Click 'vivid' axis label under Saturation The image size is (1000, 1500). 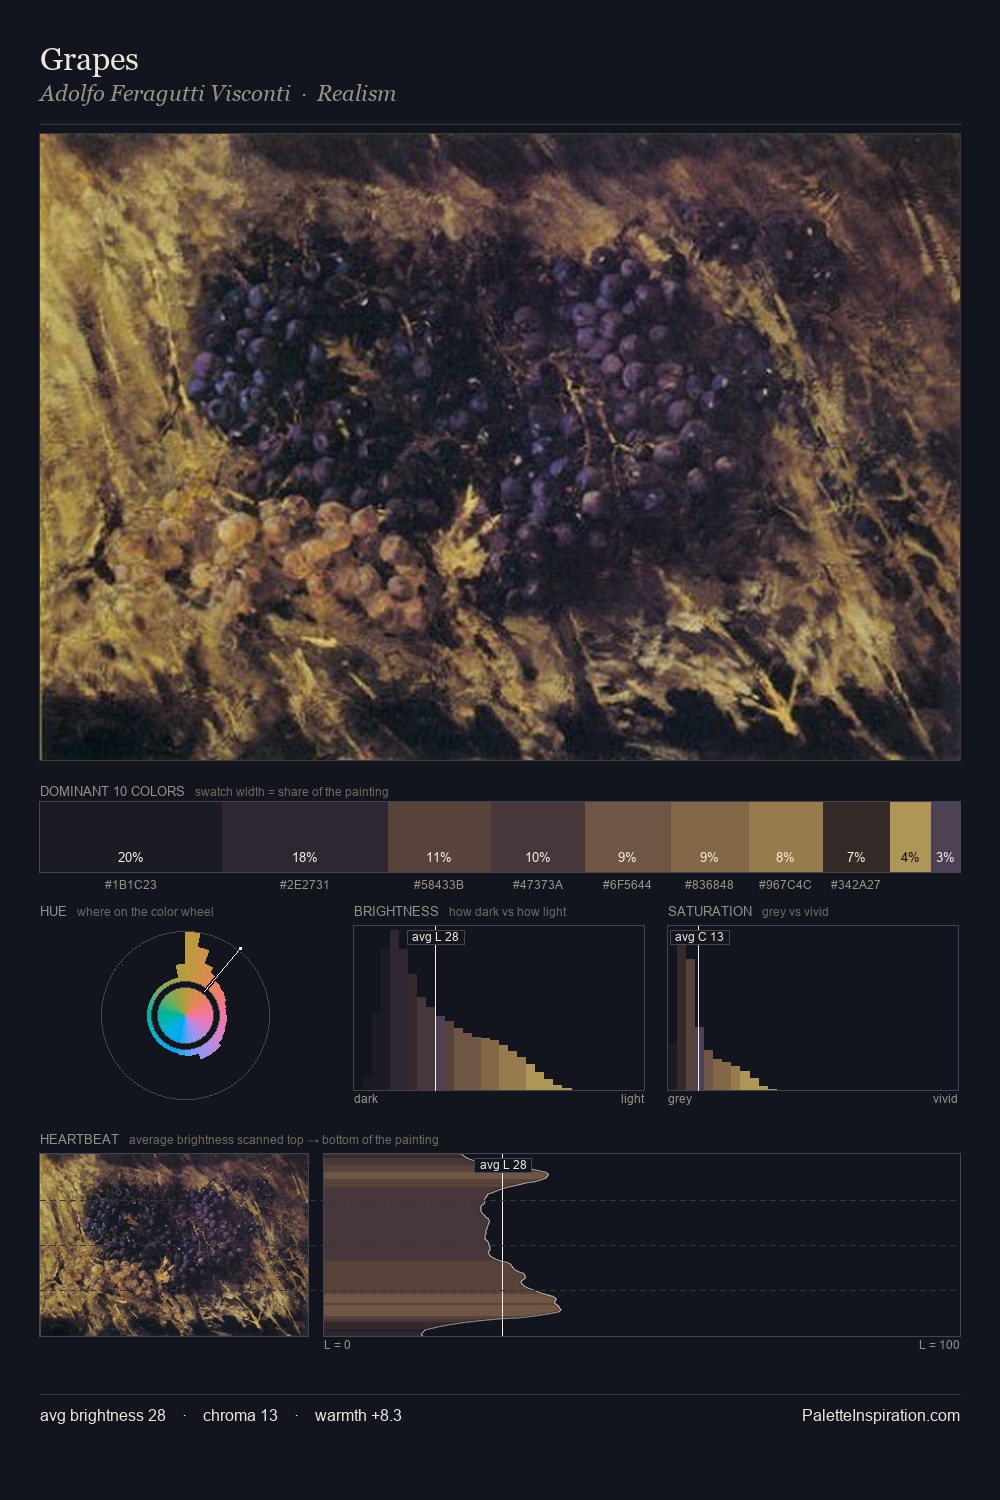tap(945, 1099)
